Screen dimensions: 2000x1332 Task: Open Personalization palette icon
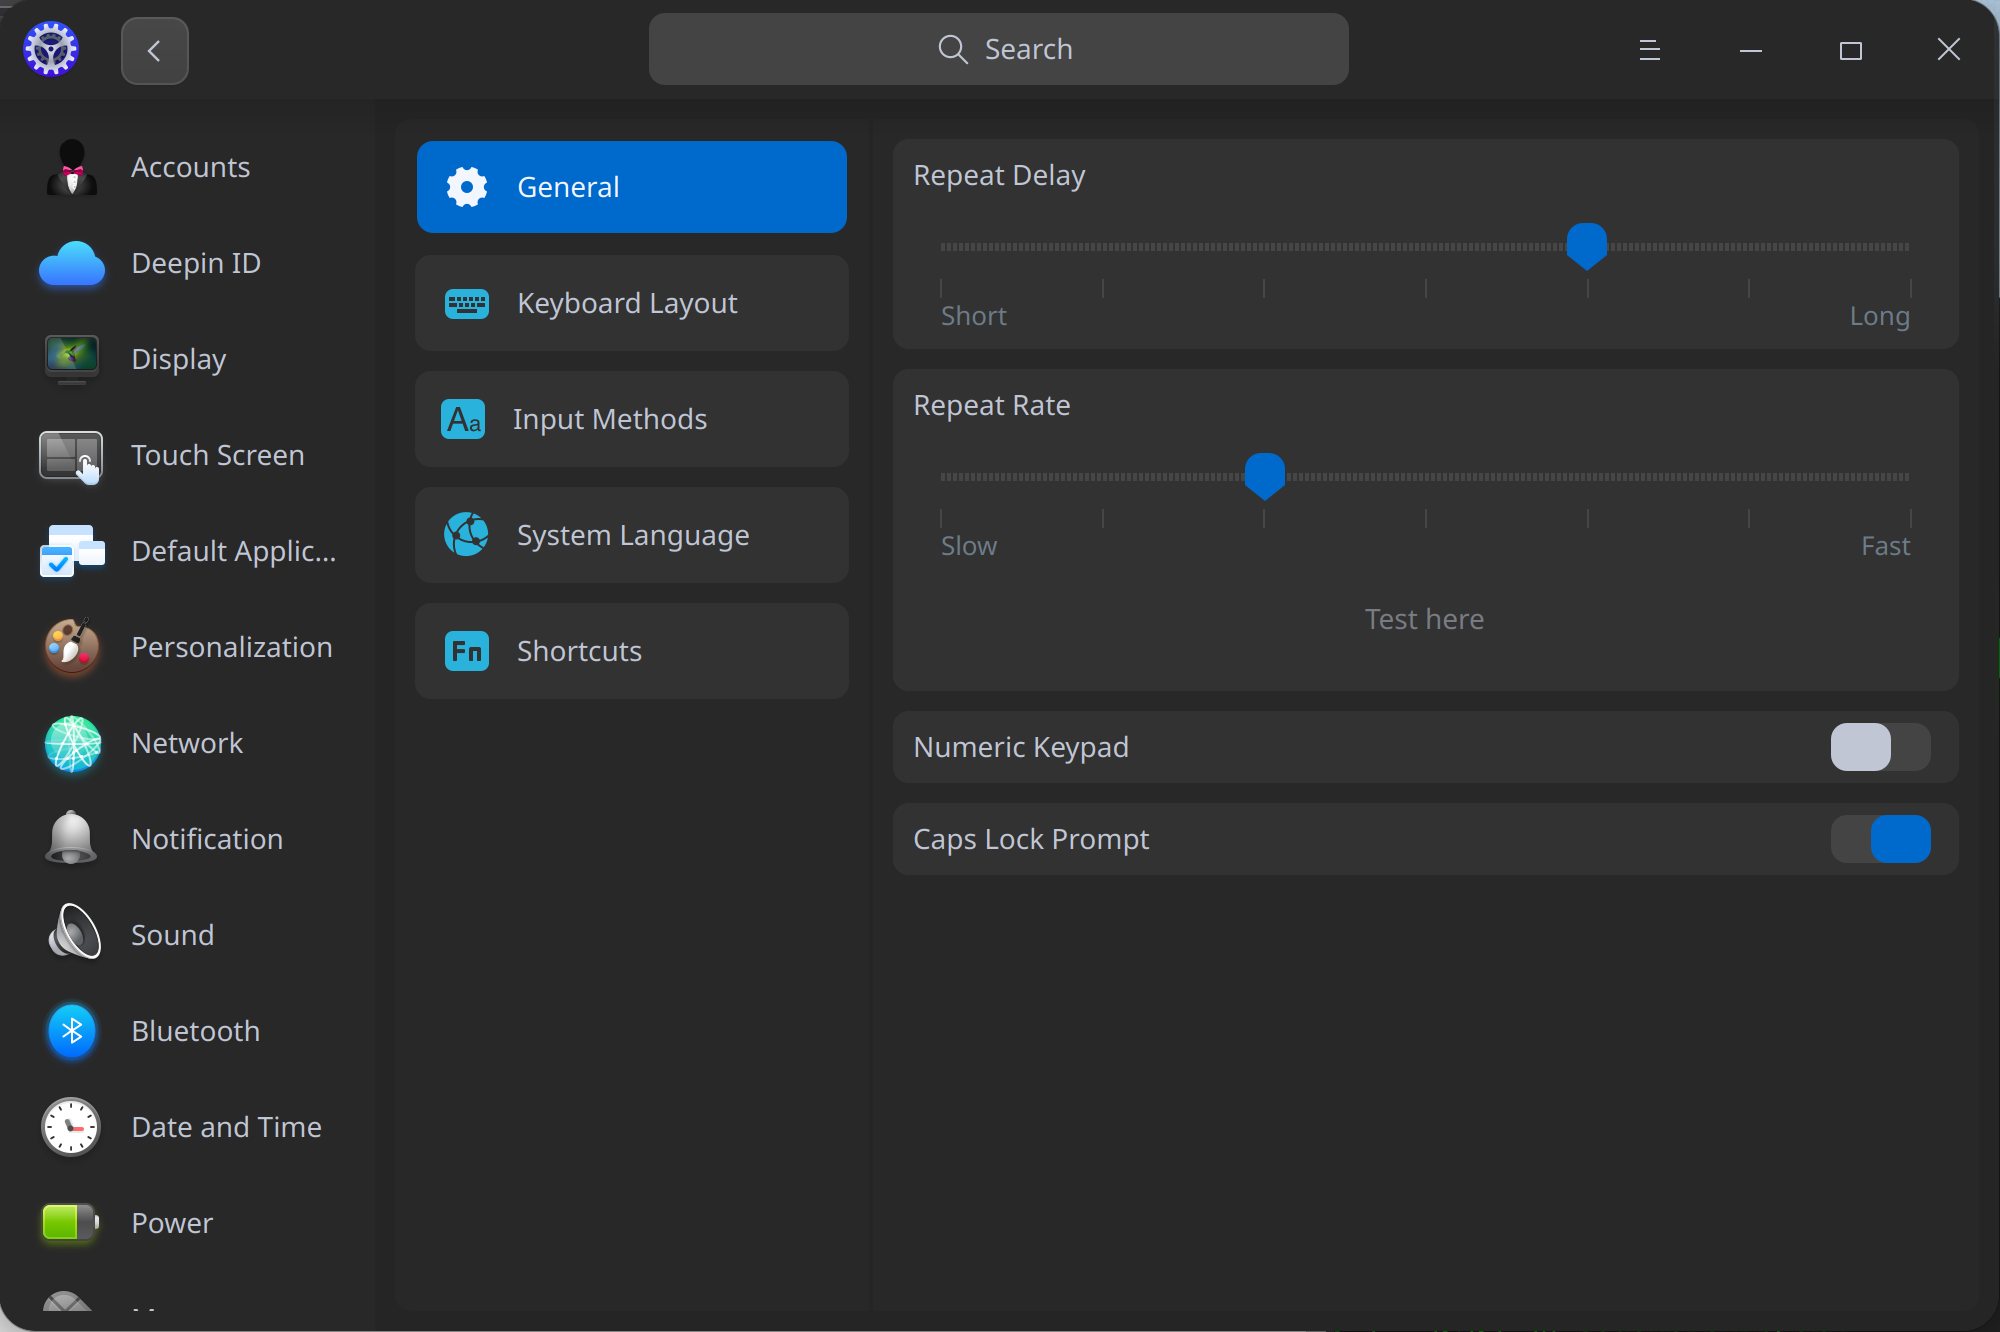coord(71,647)
